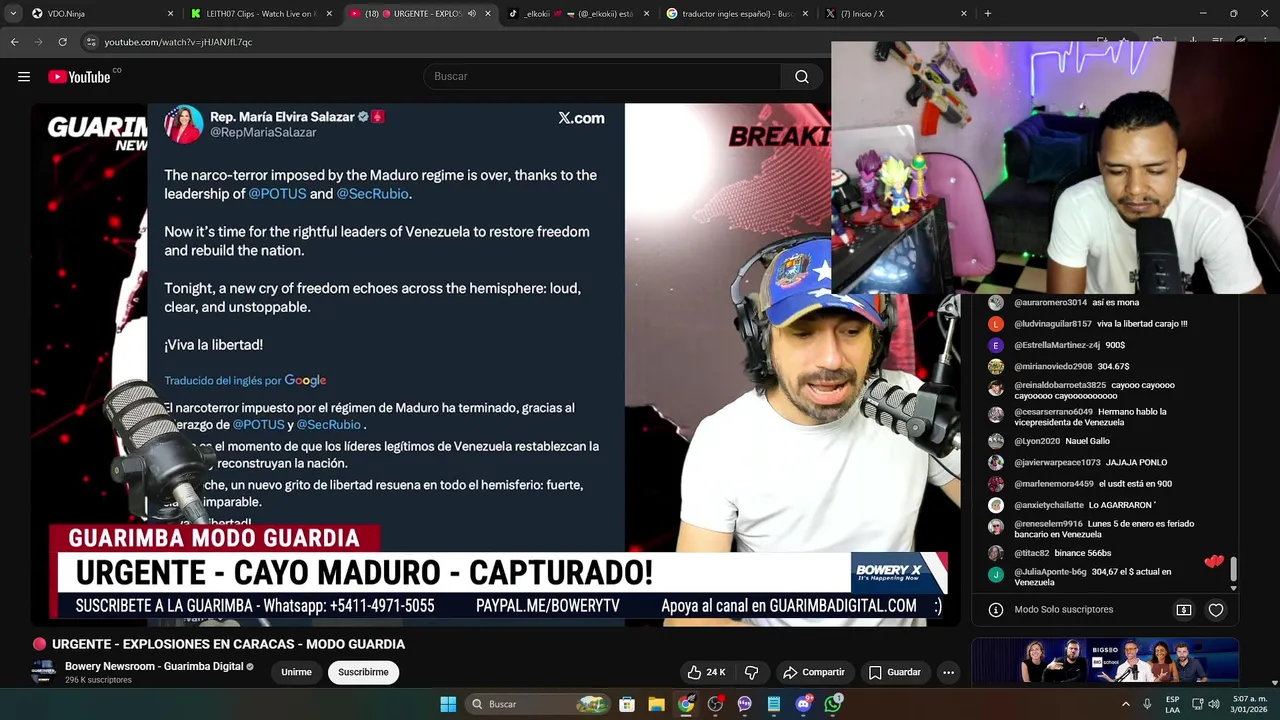
Task: Reload the current page
Action: 62,42
